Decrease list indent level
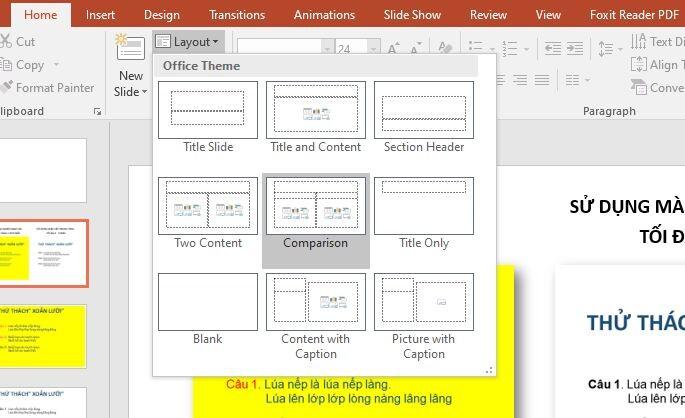The image size is (685, 418). point(553,48)
